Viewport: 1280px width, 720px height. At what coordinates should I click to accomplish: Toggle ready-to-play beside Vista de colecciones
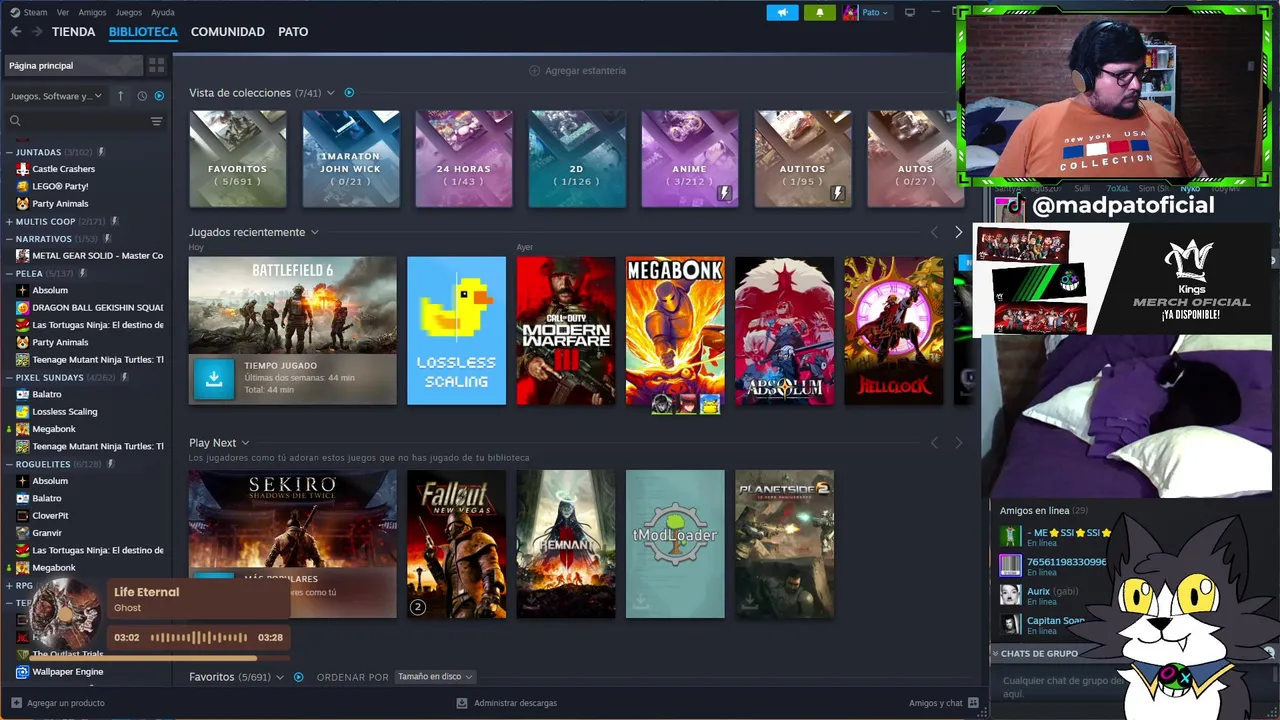[x=349, y=93]
